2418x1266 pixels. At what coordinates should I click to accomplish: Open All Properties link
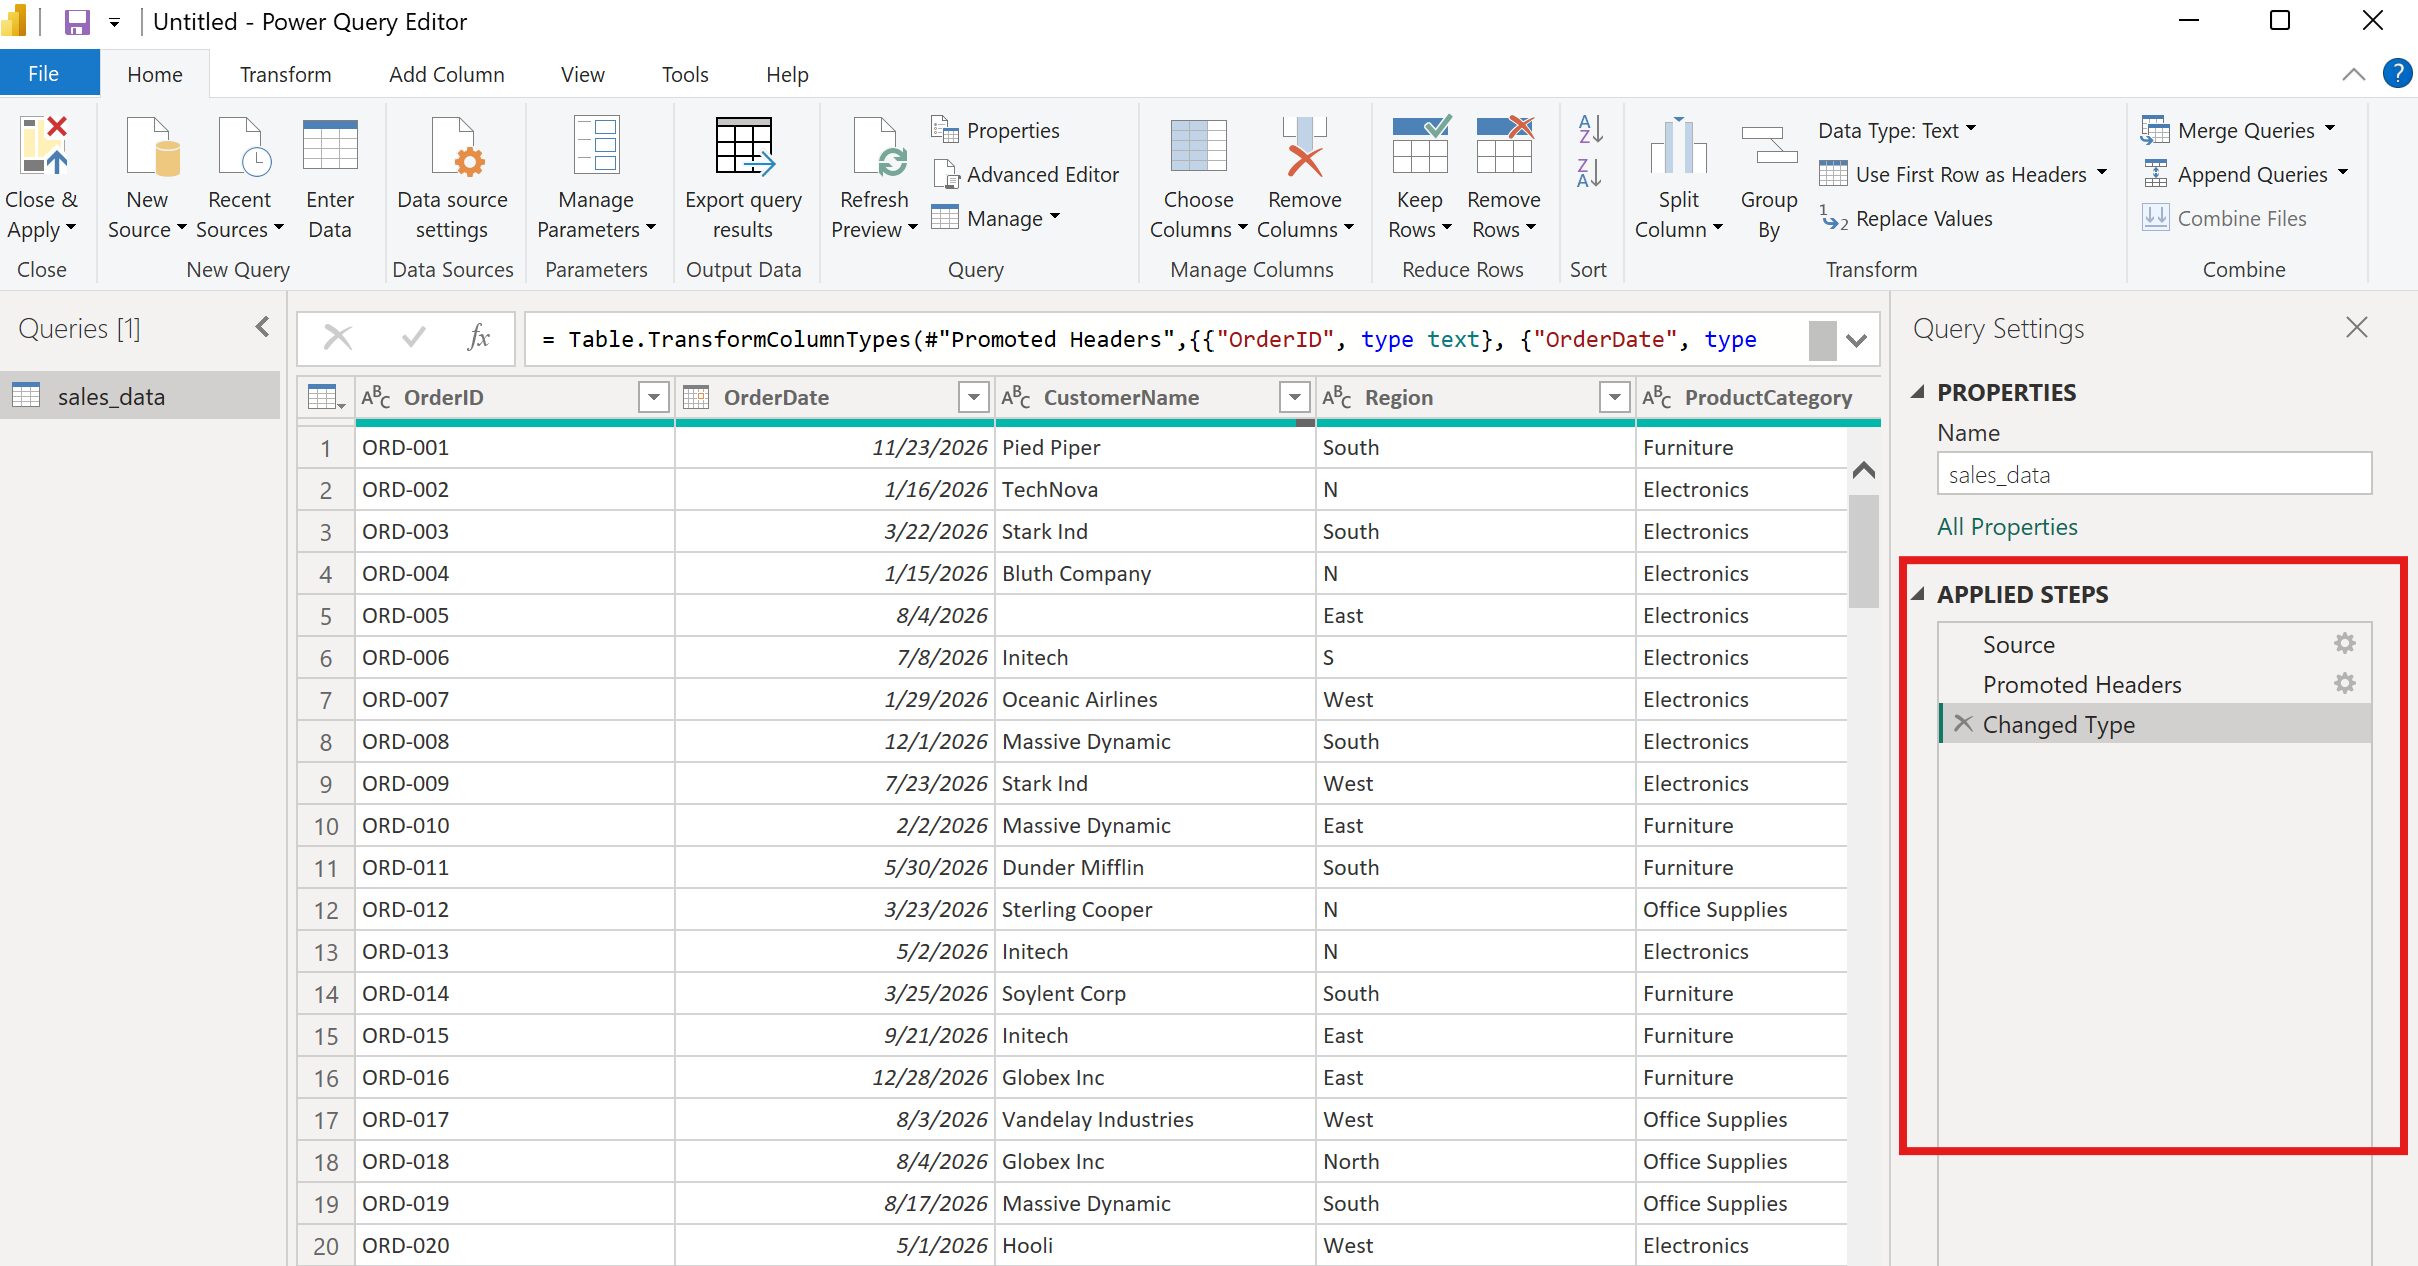(x=2007, y=526)
